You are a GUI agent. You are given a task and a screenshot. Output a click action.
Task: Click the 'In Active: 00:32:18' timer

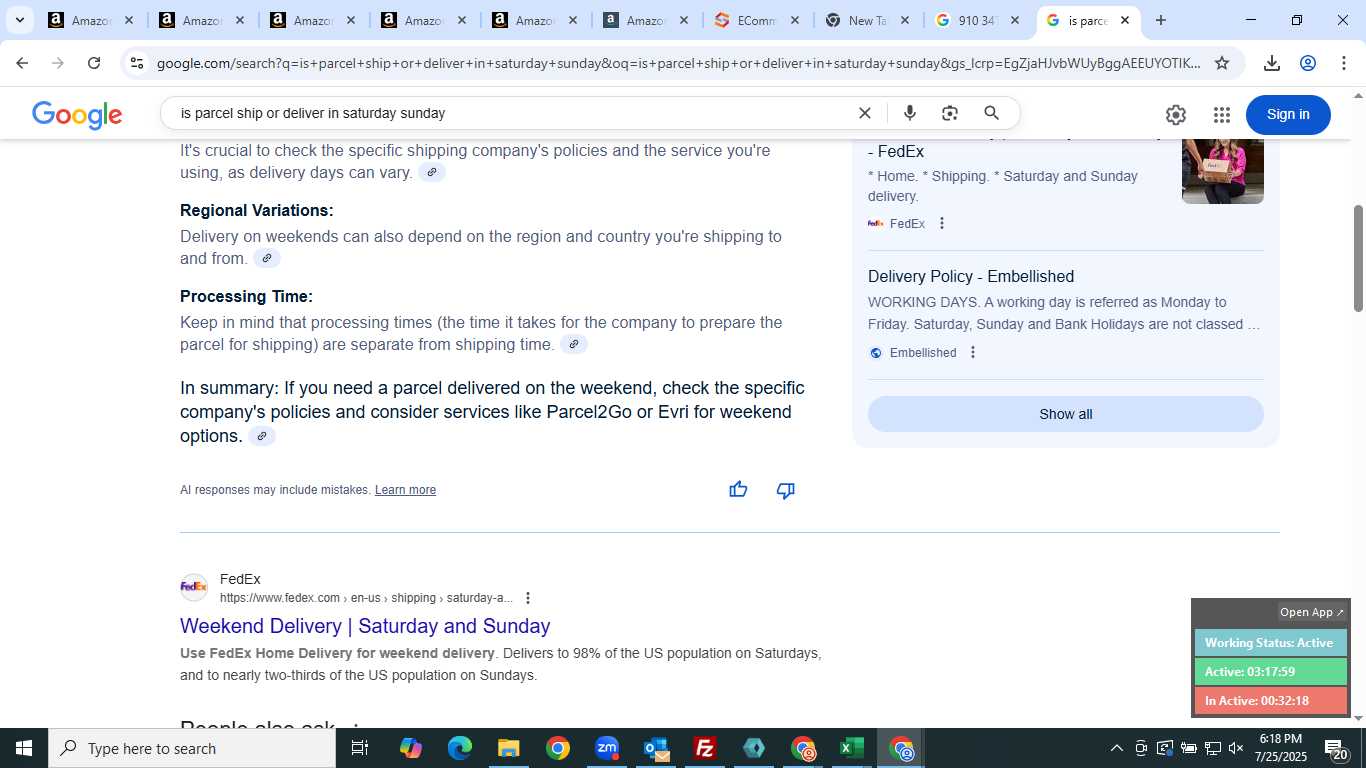point(1270,701)
